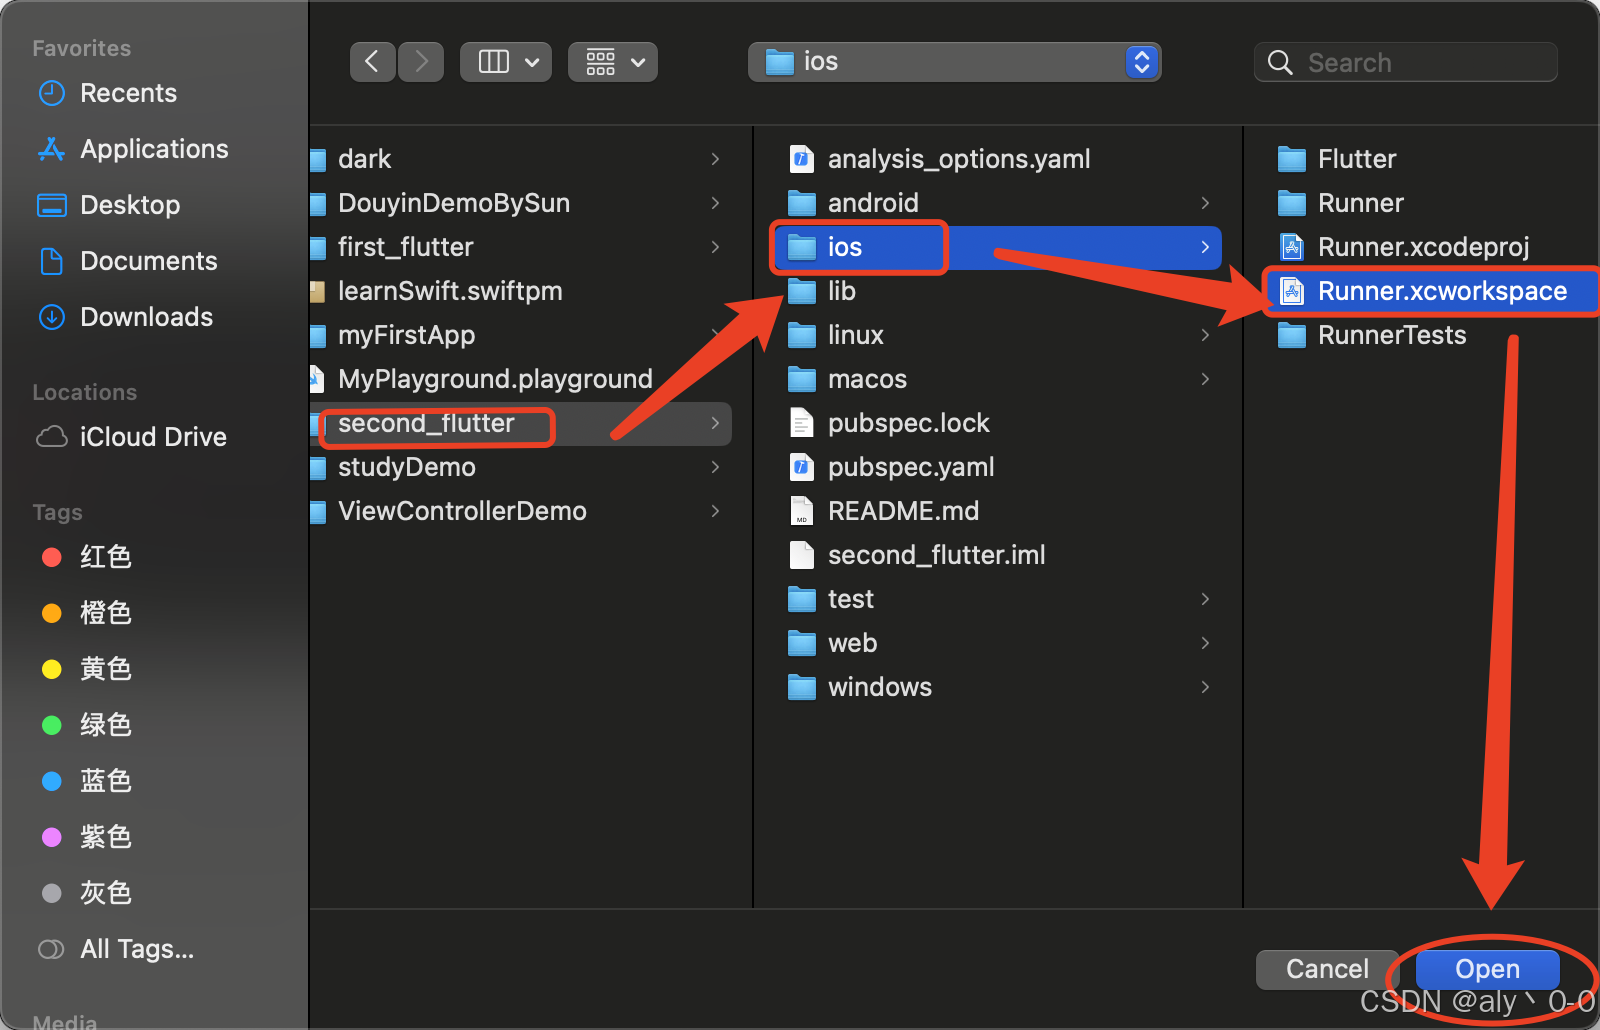The width and height of the screenshot is (1600, 1030).
Task: Click the lib folder icon
Action: (802, 291)
